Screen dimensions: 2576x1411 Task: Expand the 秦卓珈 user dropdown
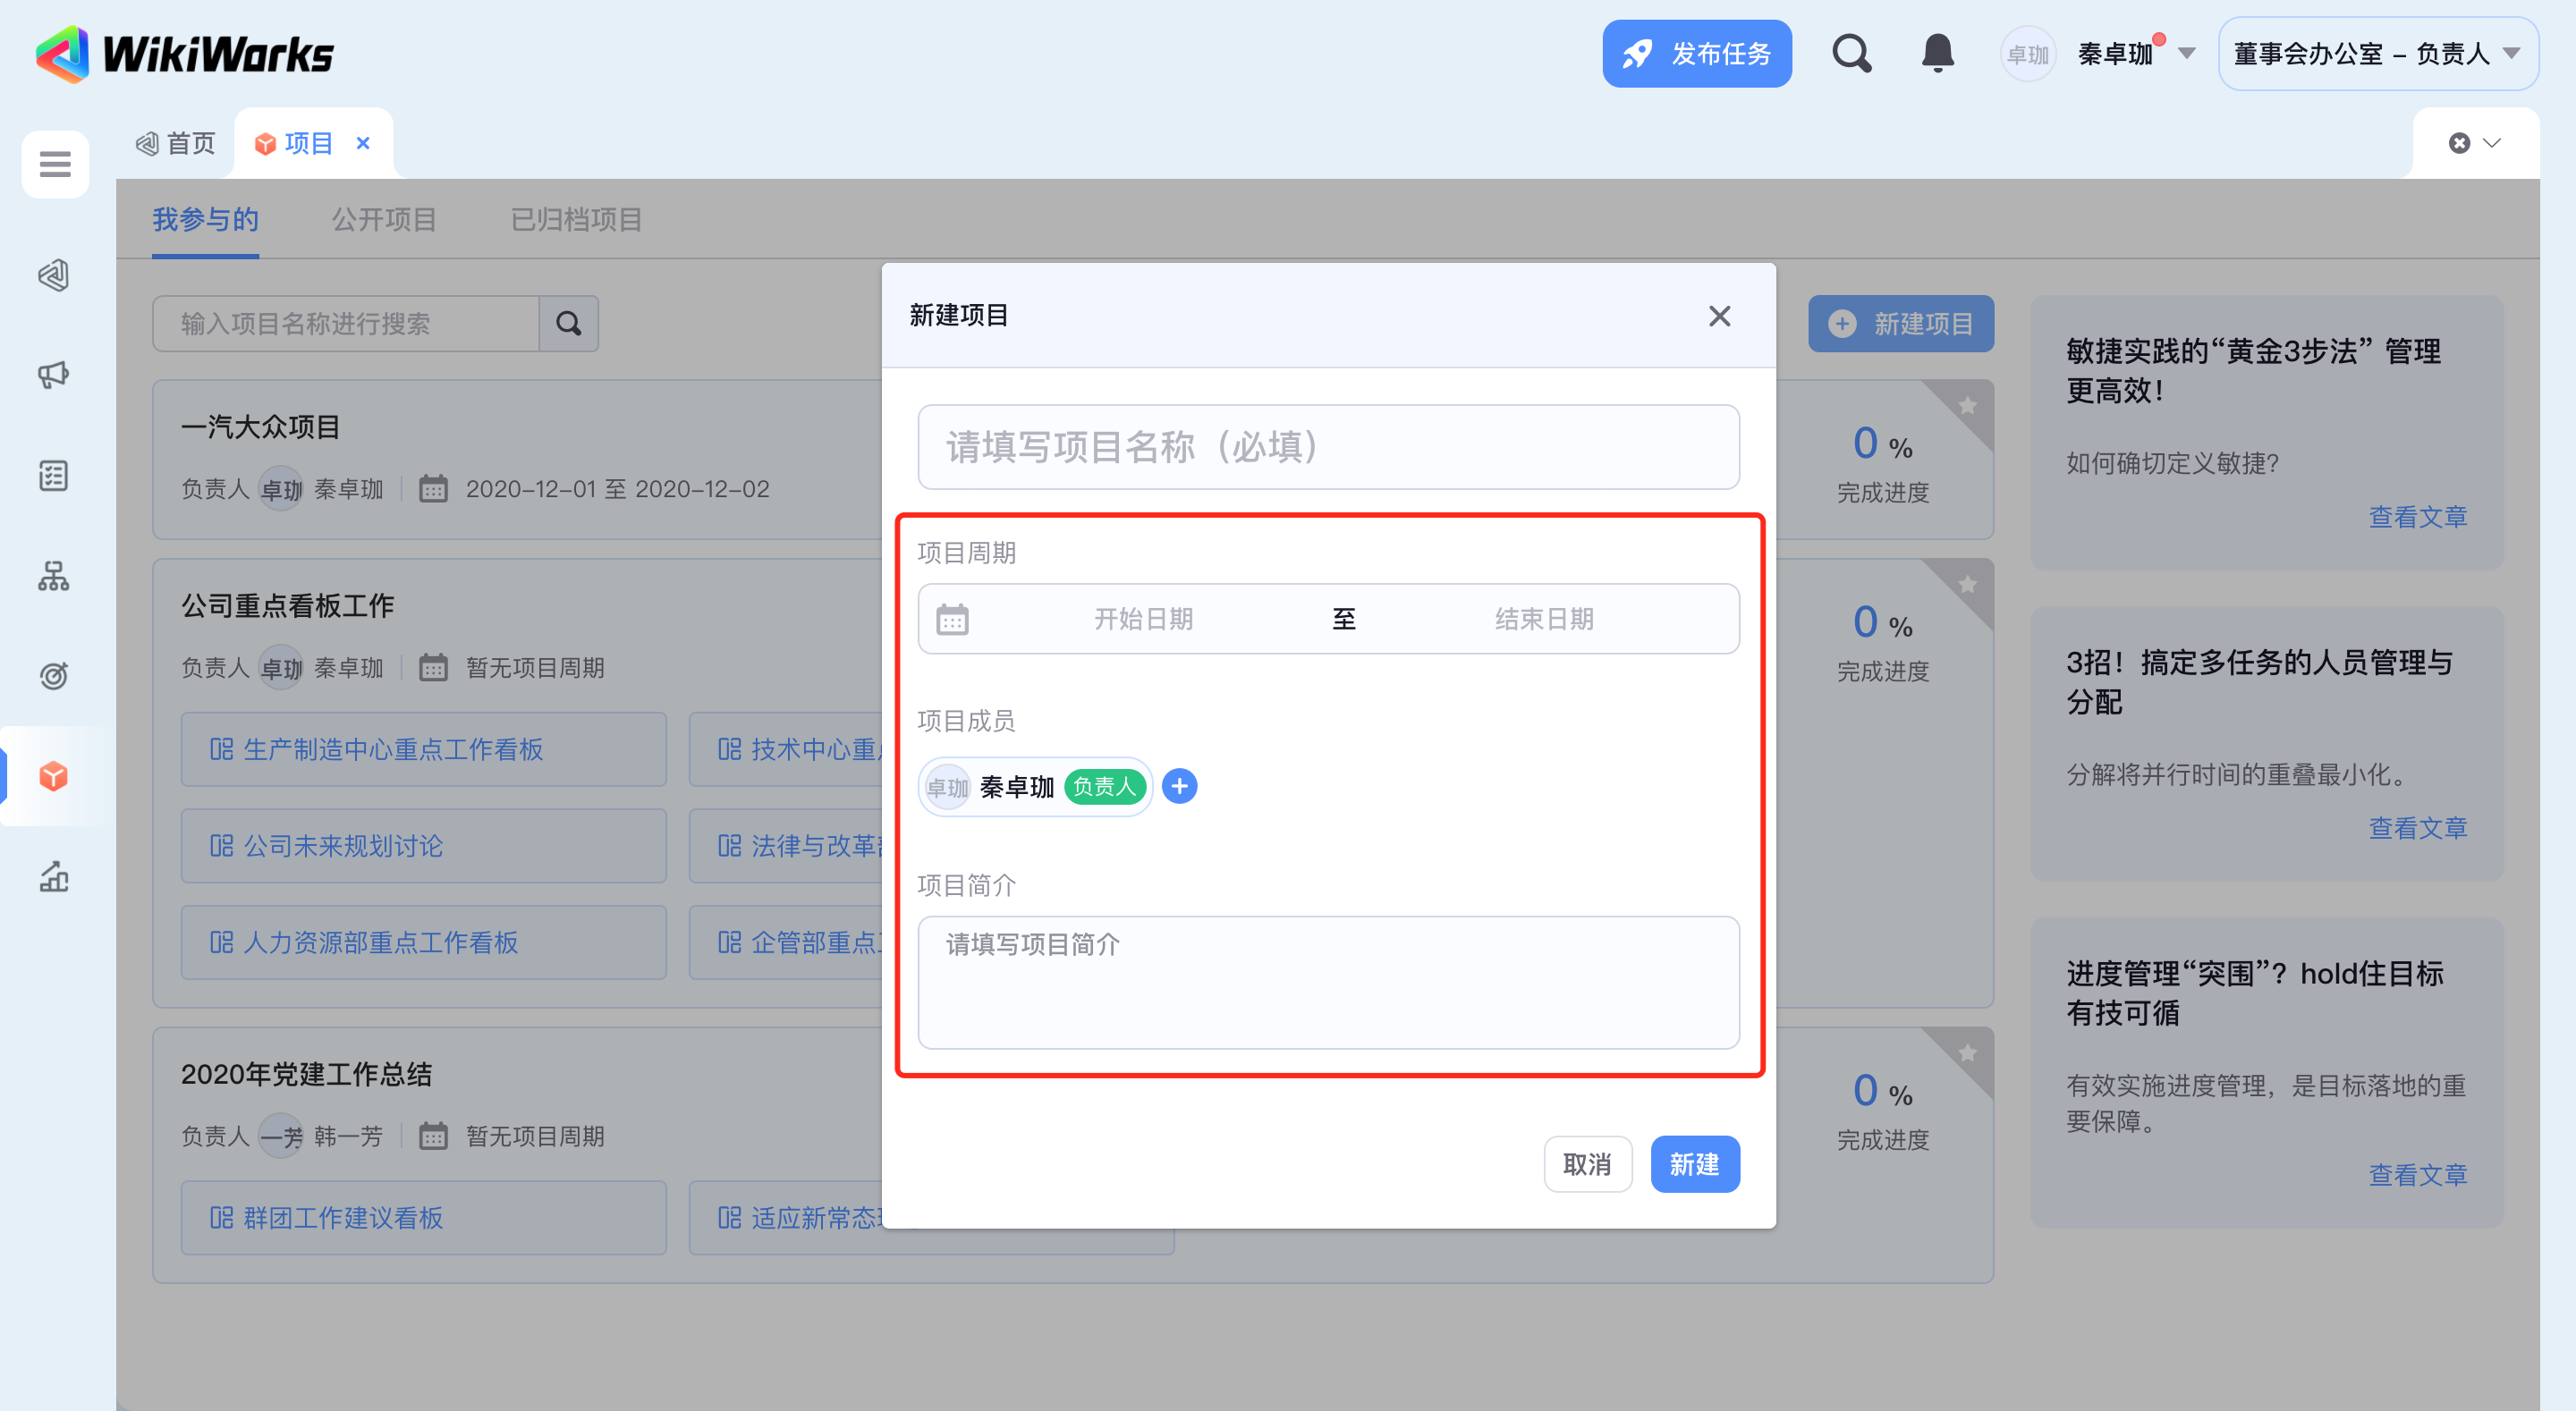click(x=2187, y=54)
